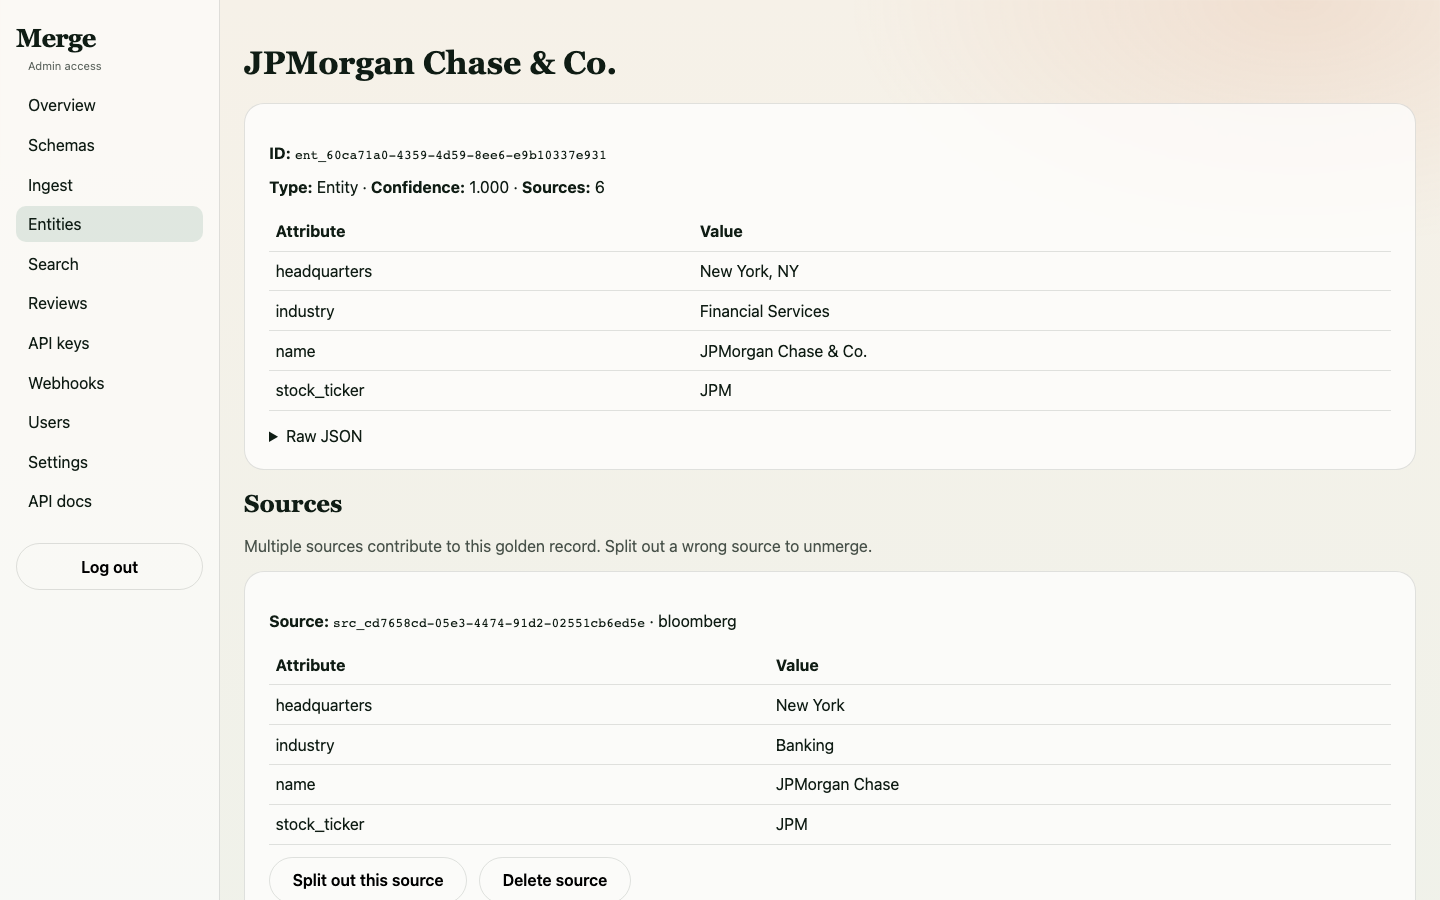Click the Value column header in golden record table

coord(721,231)
